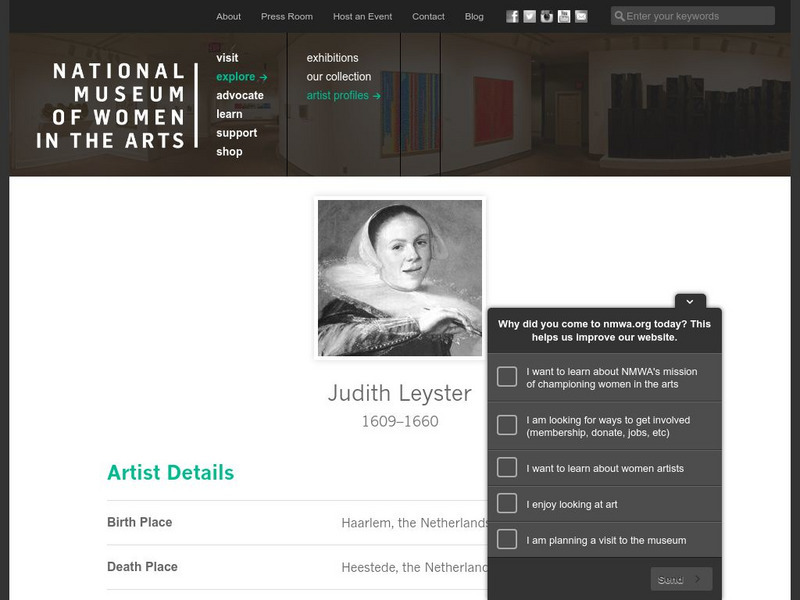Check 'I enjoy looking at art' option

coord(507,503)
